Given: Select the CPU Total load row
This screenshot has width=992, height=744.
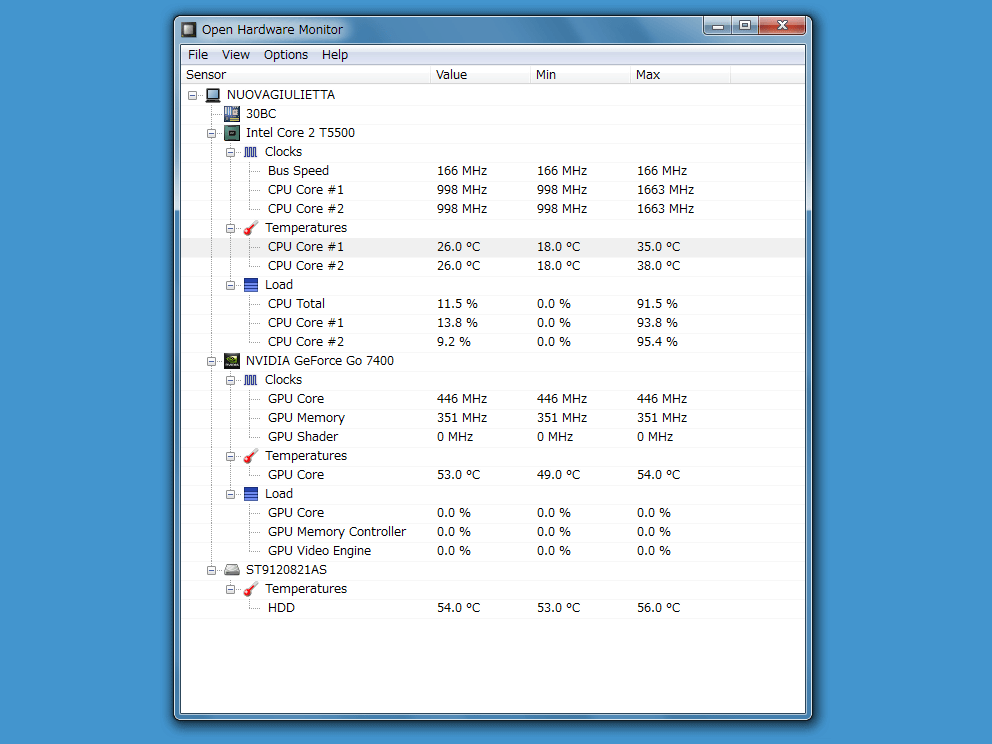Looking at the screenshot, I should pos(493,304).
